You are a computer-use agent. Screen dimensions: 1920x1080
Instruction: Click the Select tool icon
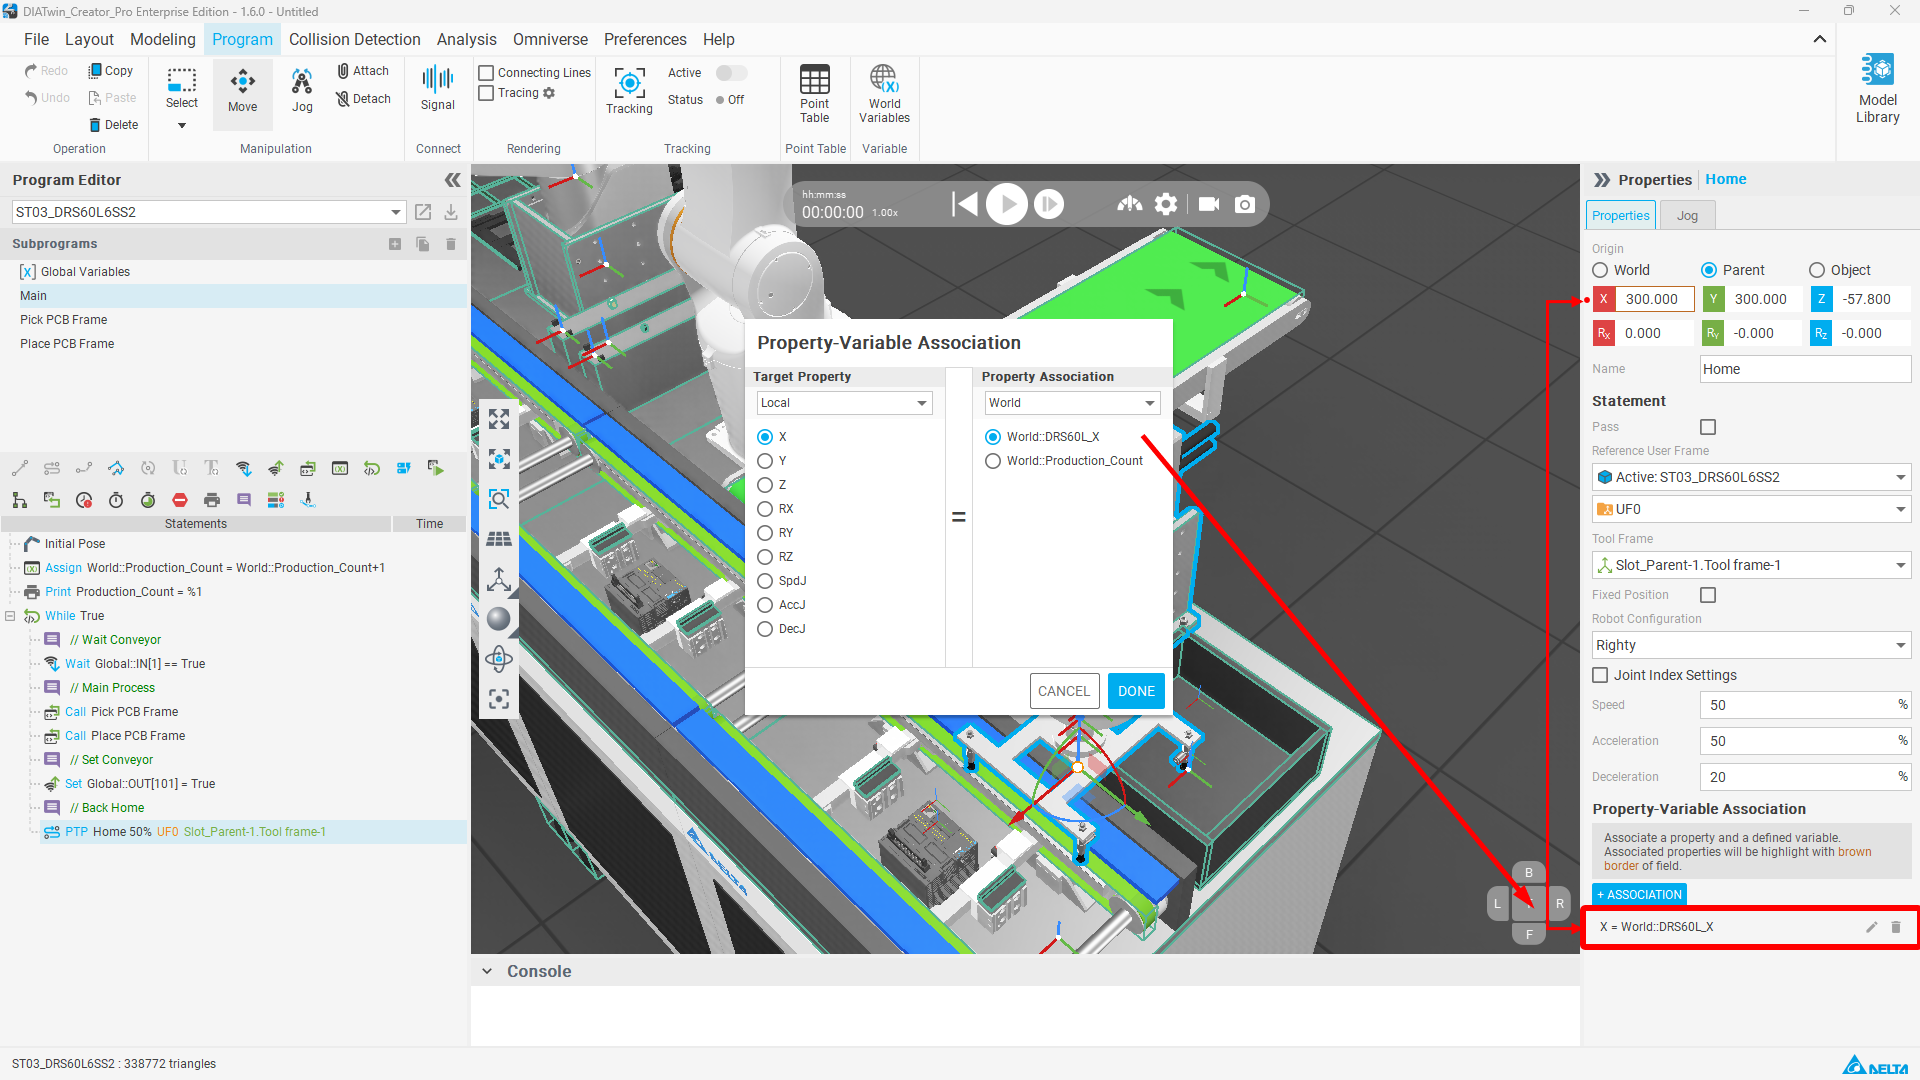click(182, 81)
